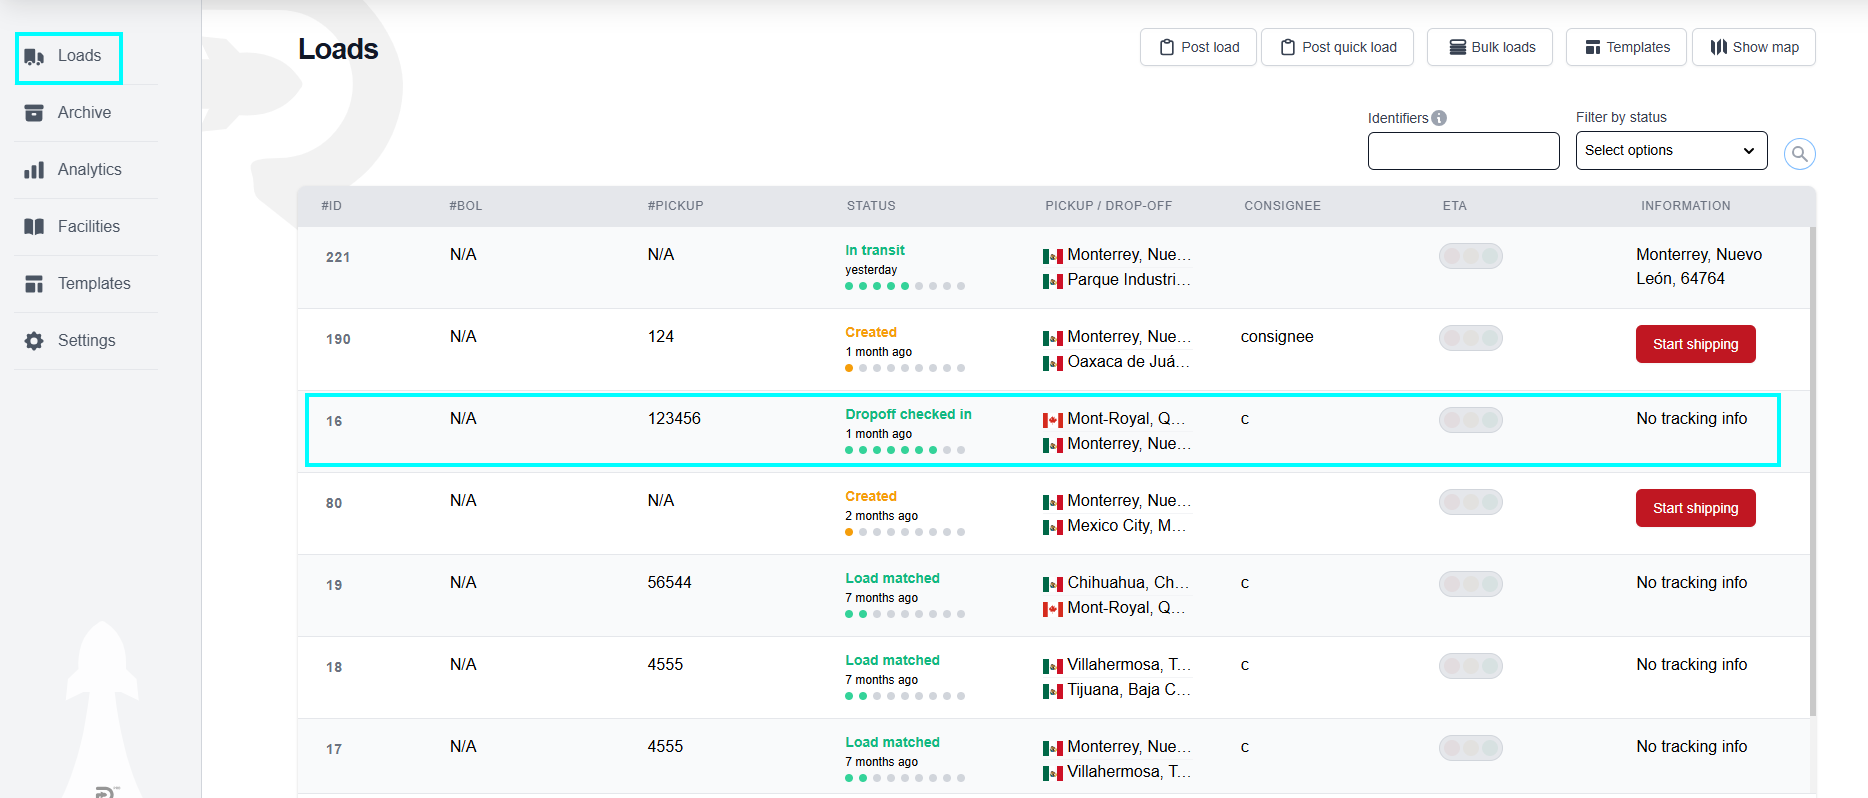Click pickup number 56544
Image resolution: width=1868 pixels, height=798 pixels.
click(669, 583)
